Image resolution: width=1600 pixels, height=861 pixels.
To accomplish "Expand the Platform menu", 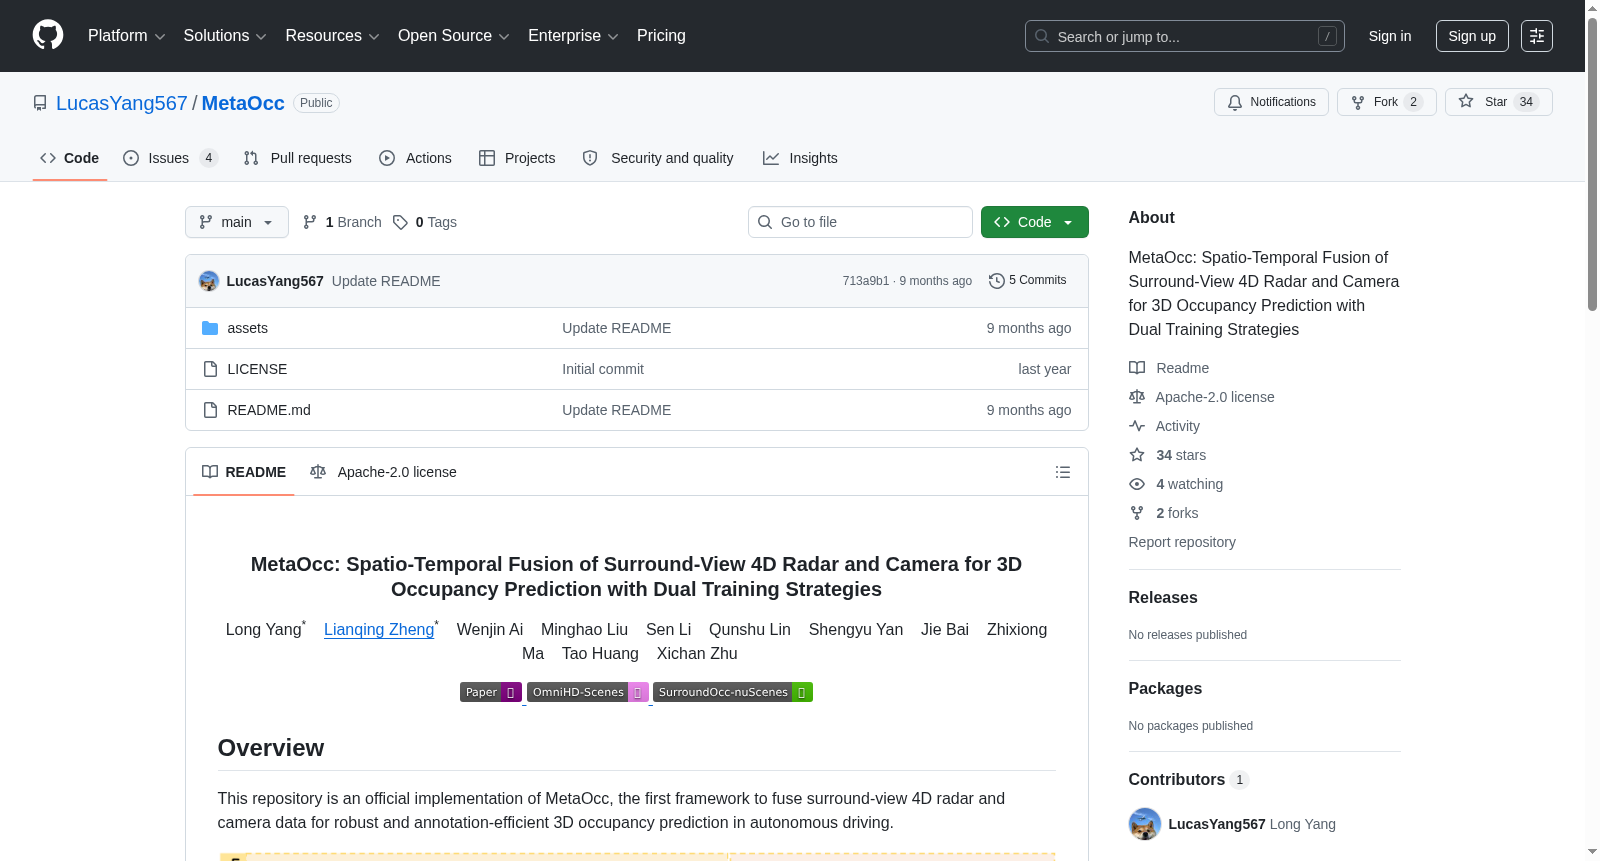I will 126,36.
